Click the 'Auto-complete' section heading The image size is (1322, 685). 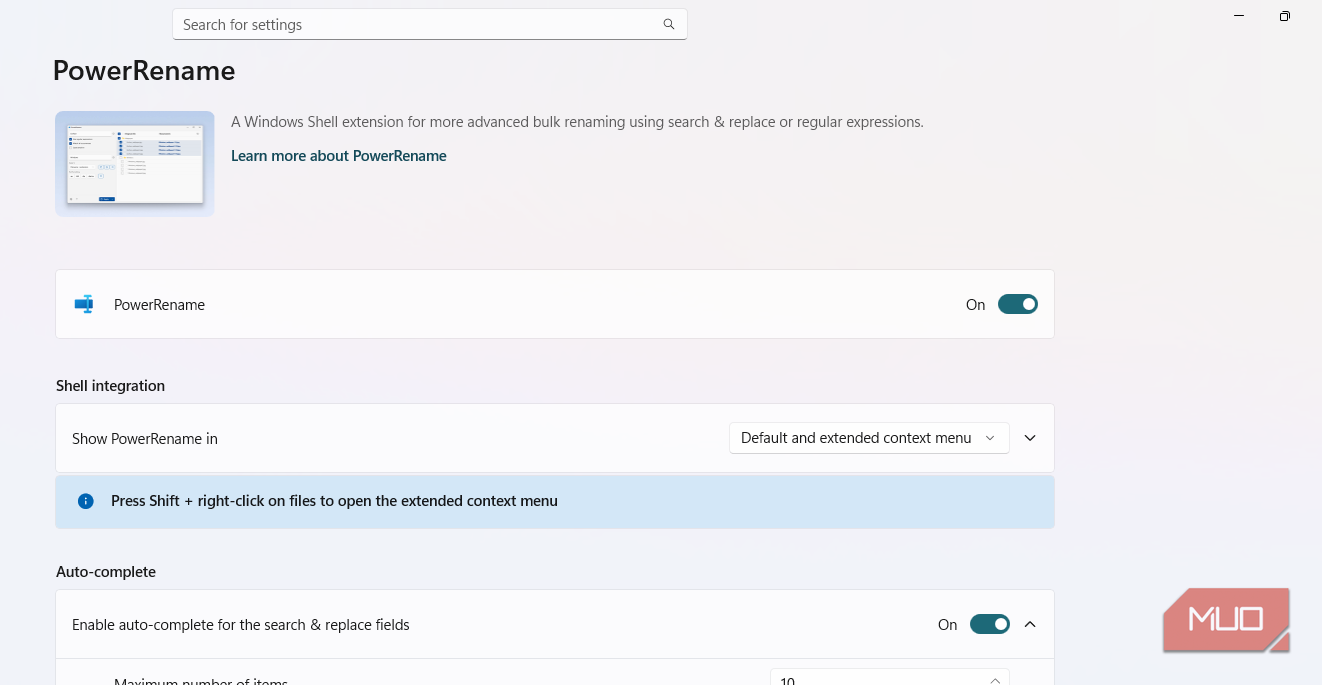coord(106,572)
